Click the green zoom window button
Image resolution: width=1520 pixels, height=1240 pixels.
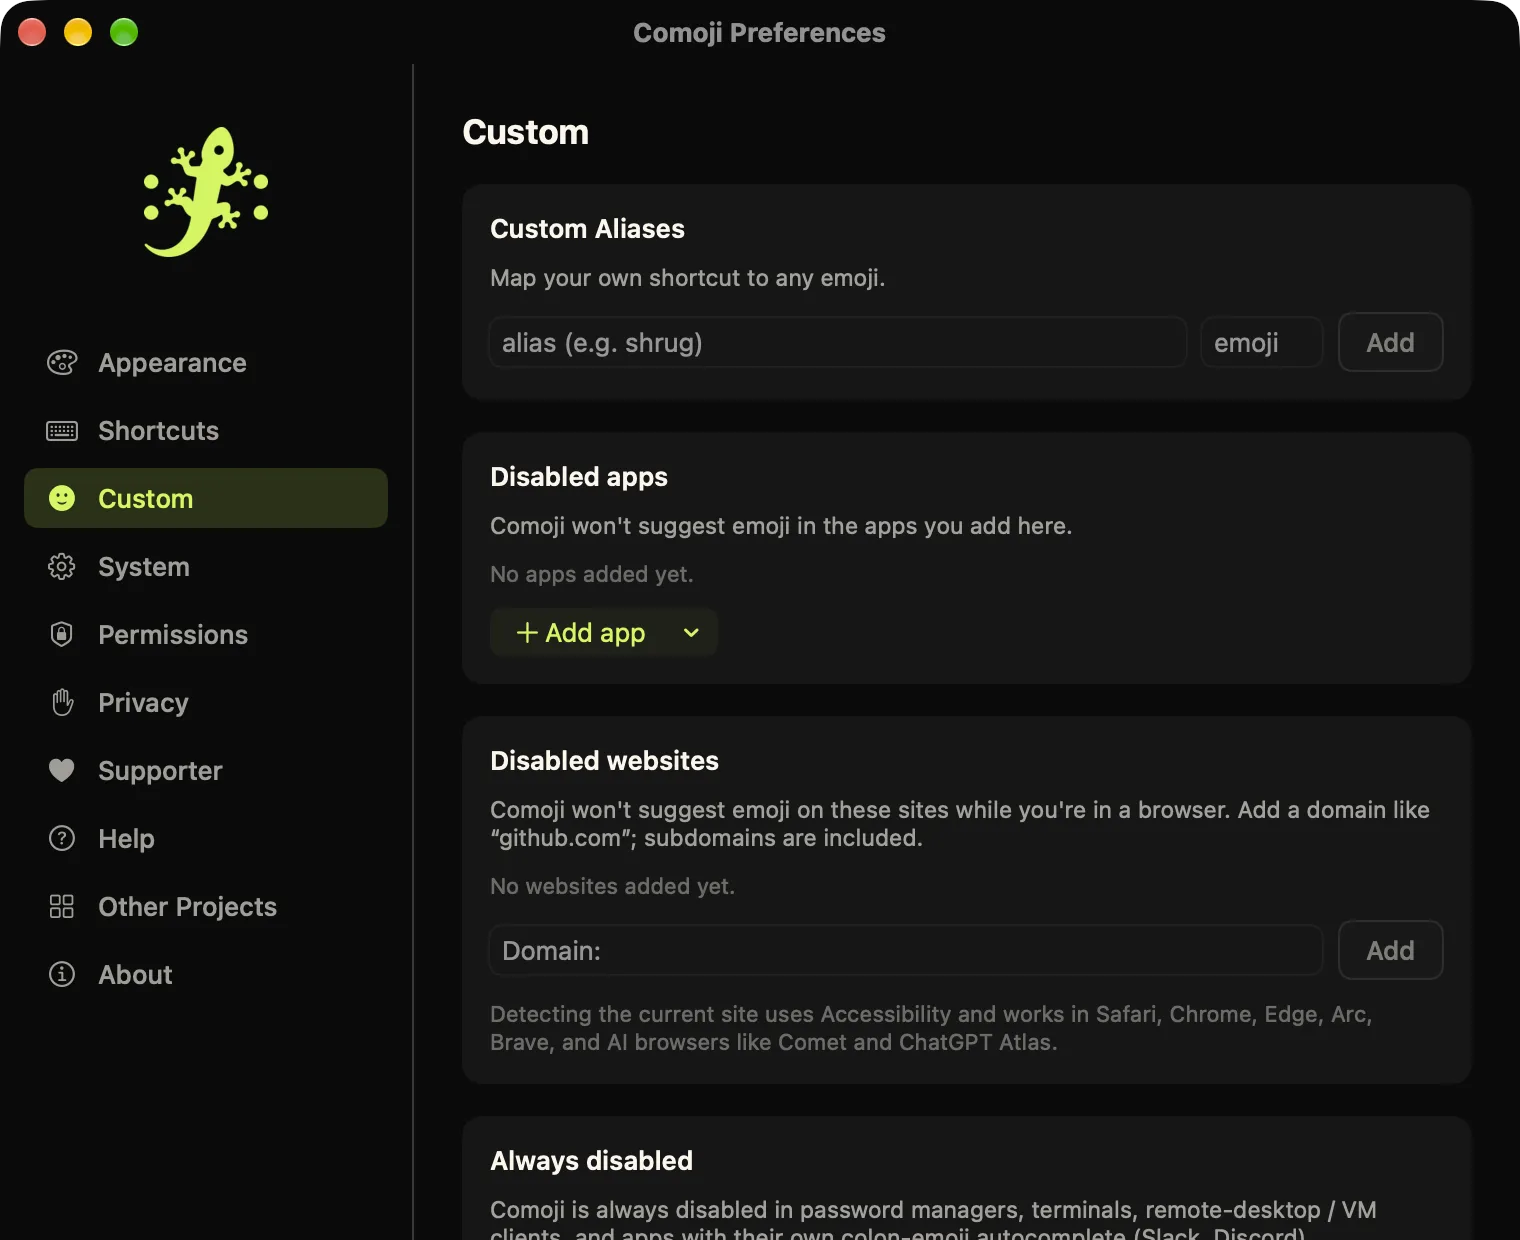(124, 32)
